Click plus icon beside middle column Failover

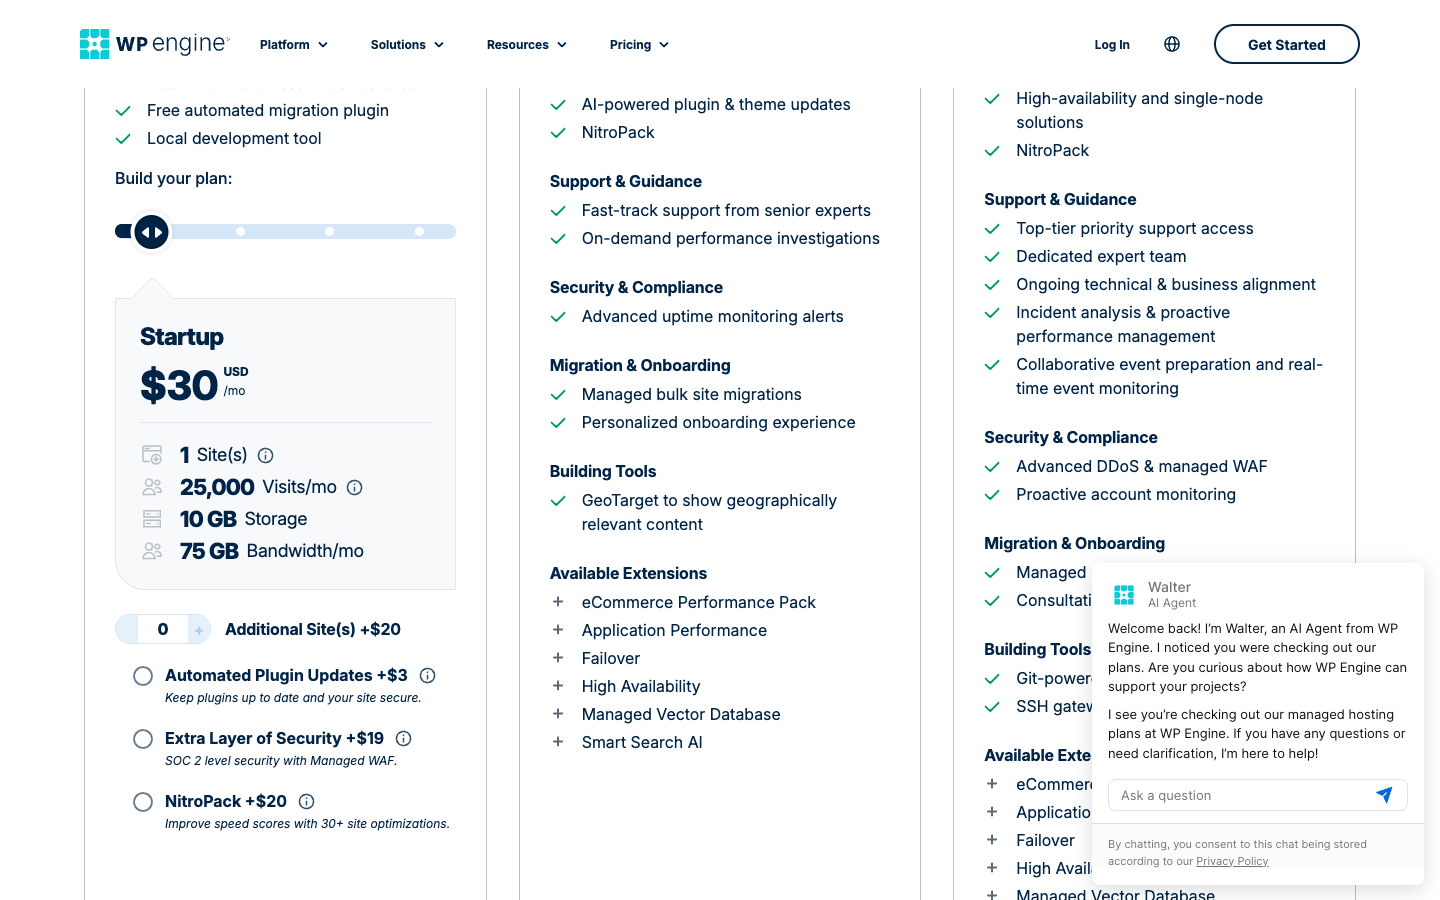pyautogui.click(x=558, y=658)
